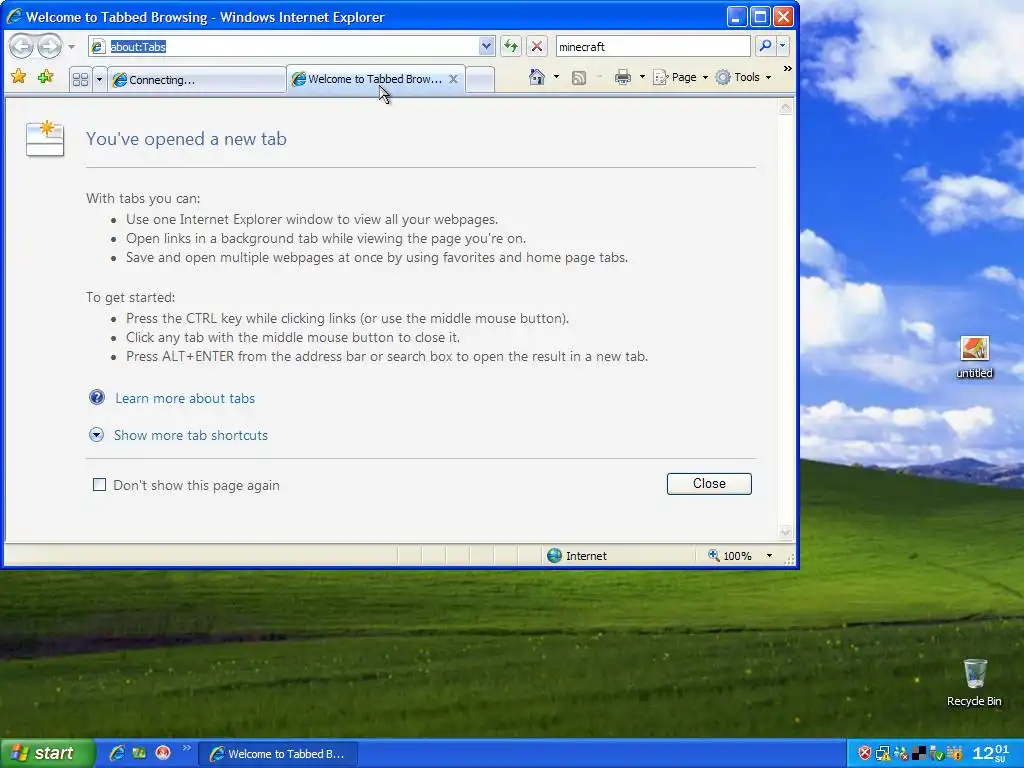
Task: Close the Welcome to Tabbed Browsing tab
Action: click(x=453, y=79)
